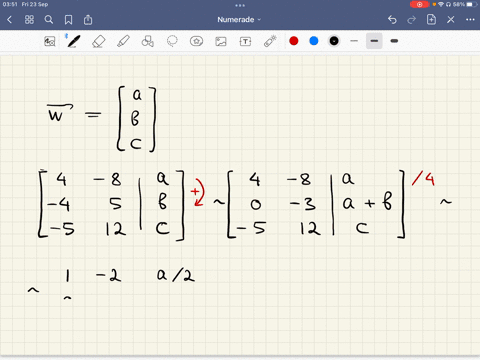Select the thickest stroke width

394,41
